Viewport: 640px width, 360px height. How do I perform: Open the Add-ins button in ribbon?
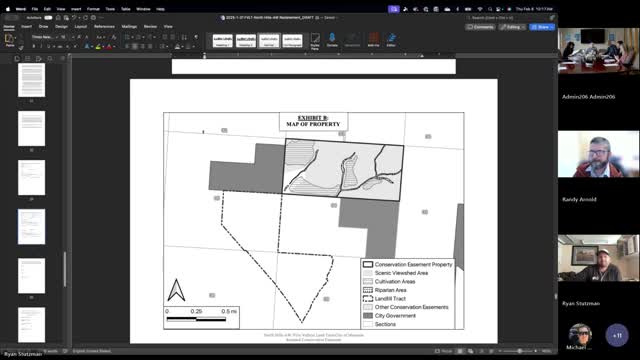(x=373, y=40)
